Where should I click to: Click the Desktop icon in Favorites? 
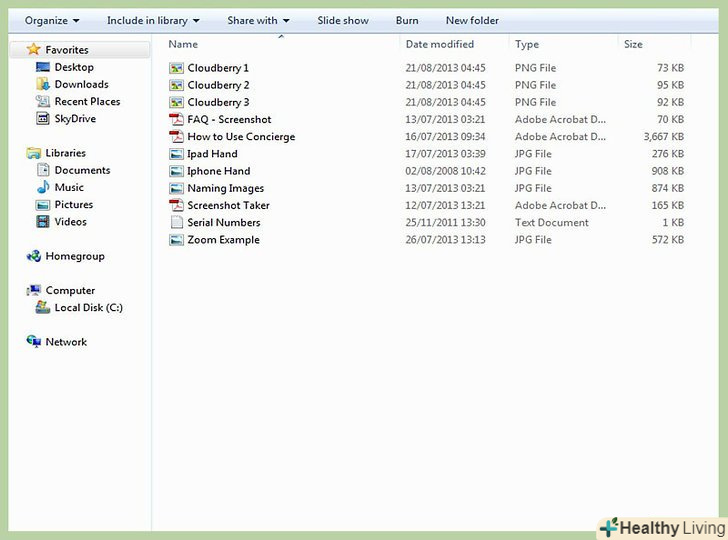43,67
